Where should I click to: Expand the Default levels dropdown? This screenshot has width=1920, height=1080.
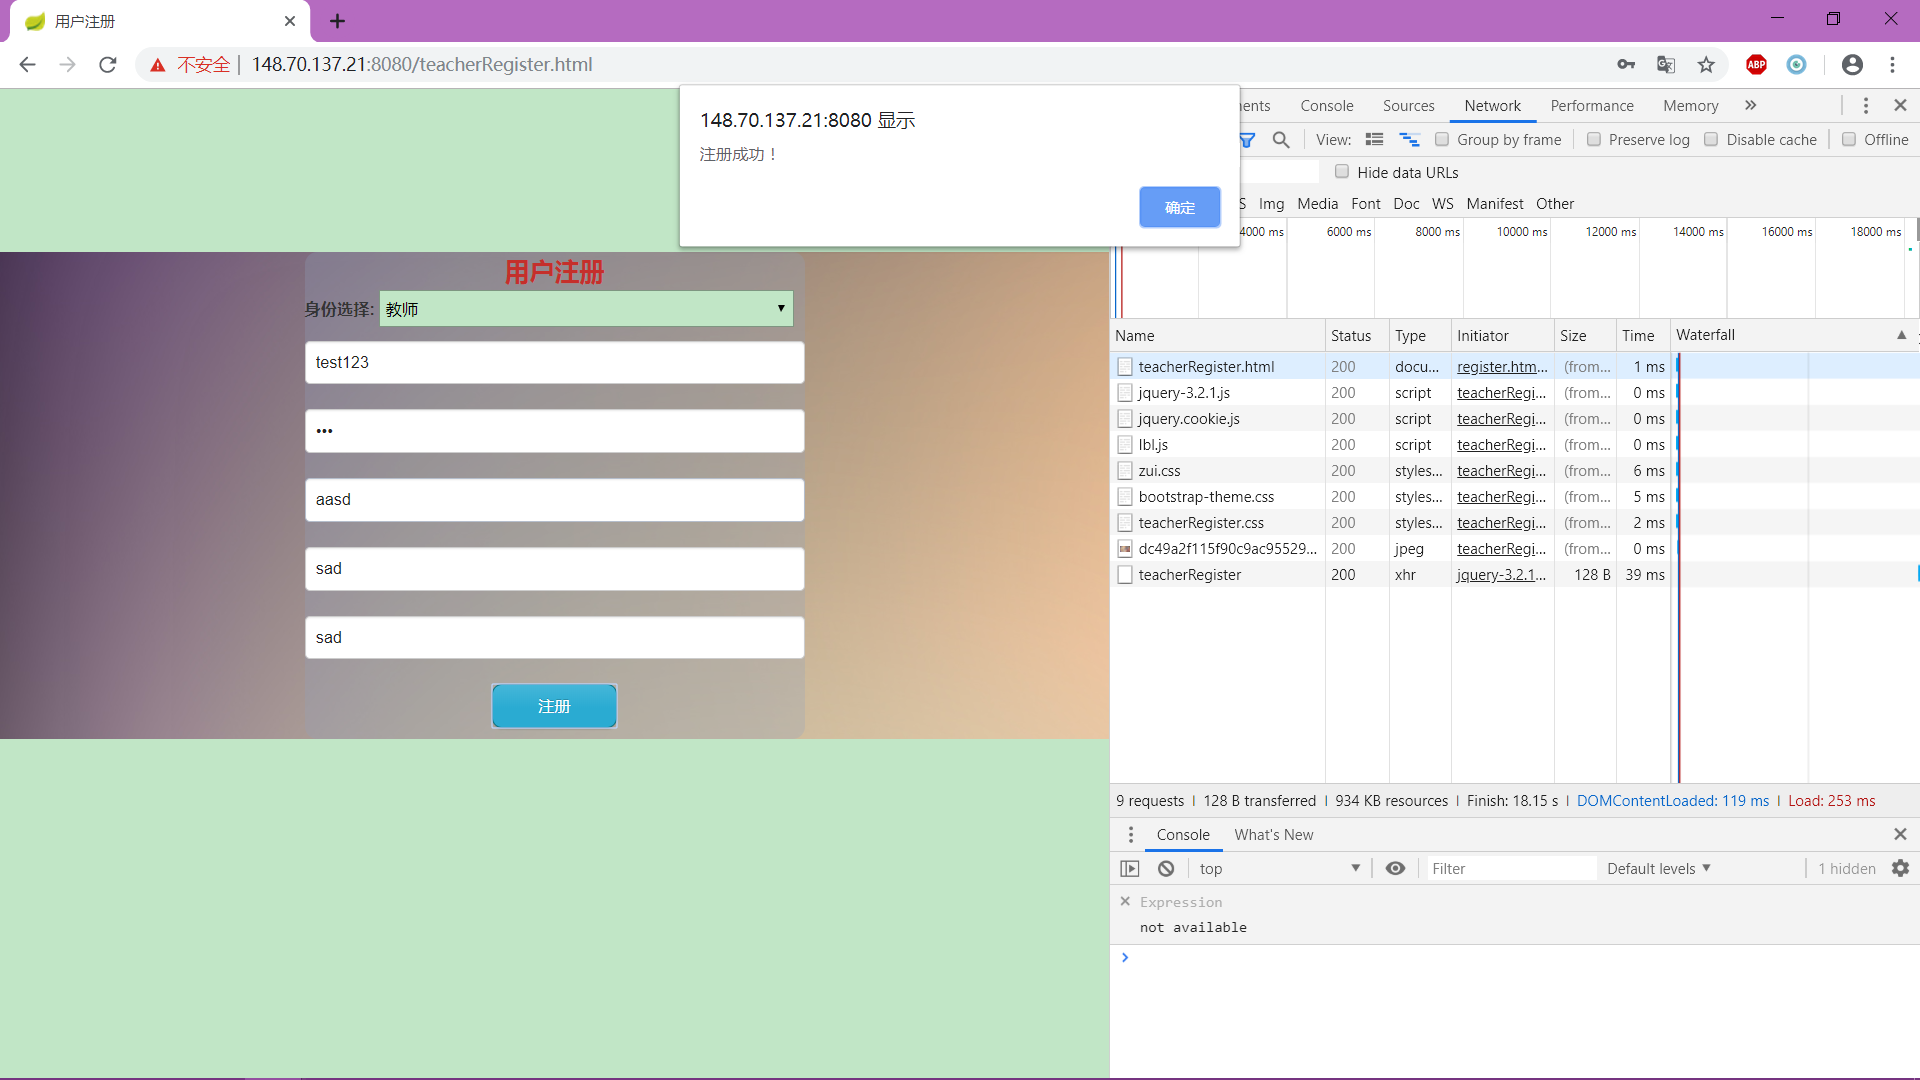(x=1658, y=868)
